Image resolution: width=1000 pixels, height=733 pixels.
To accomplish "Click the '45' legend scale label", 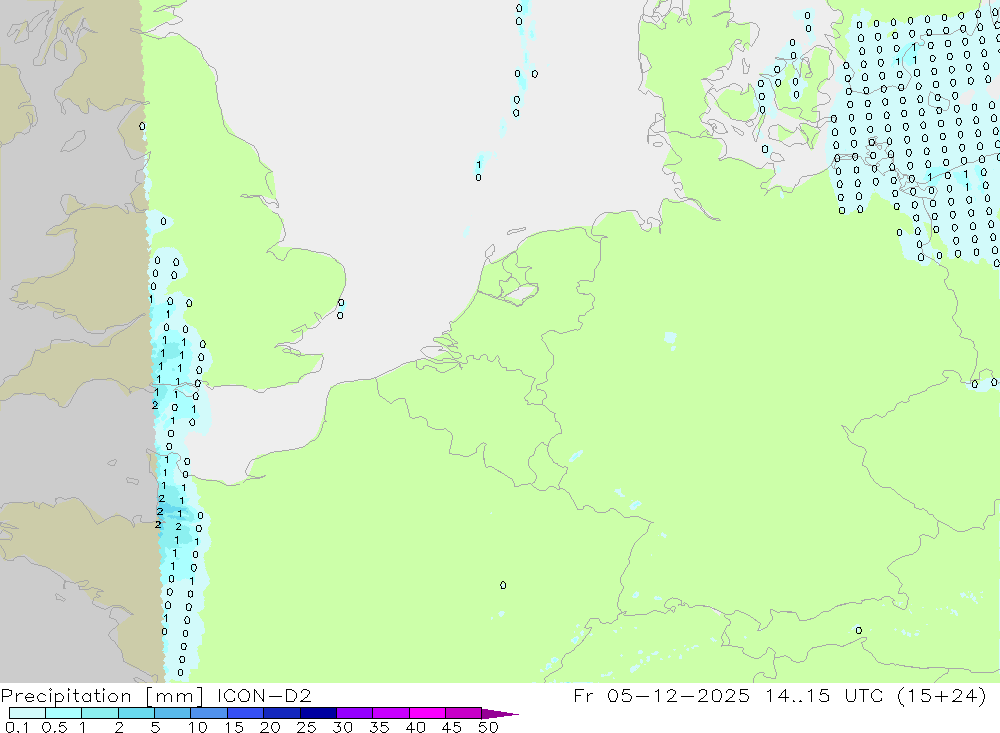I will point(452,727).
